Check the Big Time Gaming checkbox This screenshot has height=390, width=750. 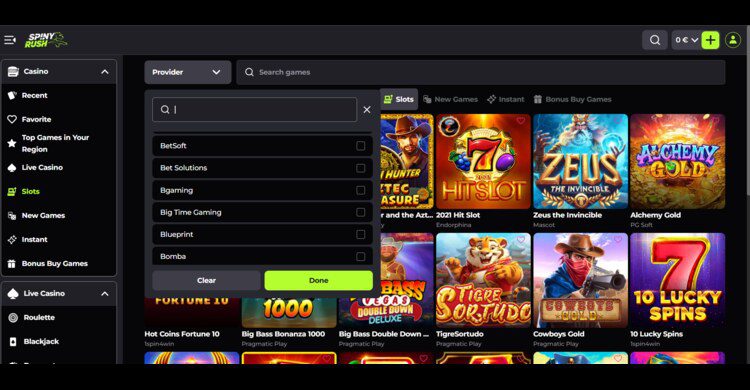[x=361, y=212]
